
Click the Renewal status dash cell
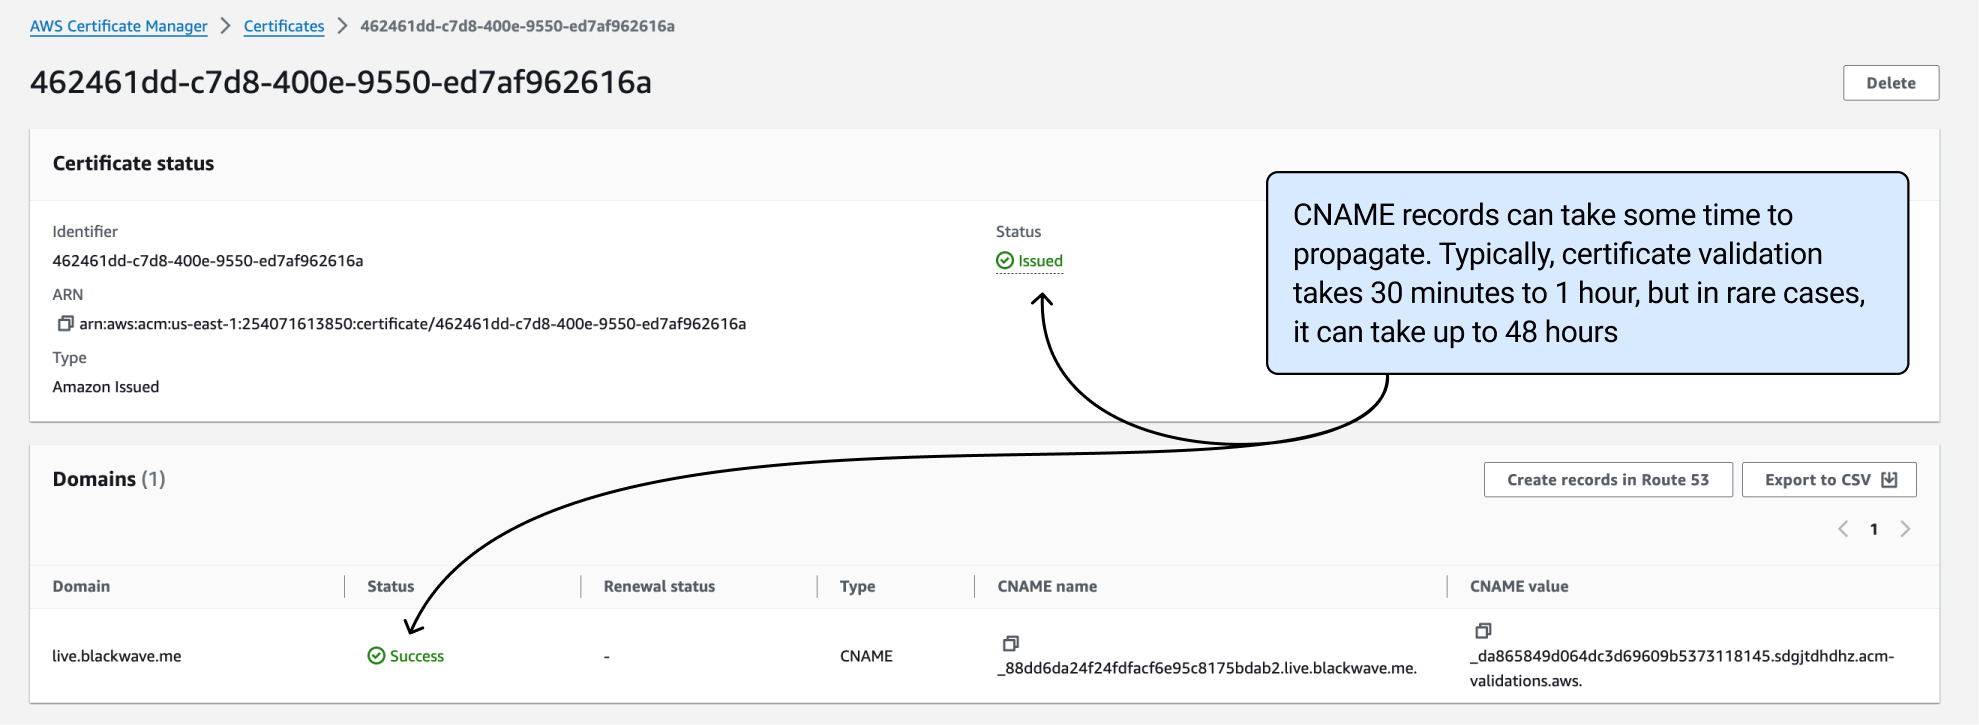pos(607,657)
